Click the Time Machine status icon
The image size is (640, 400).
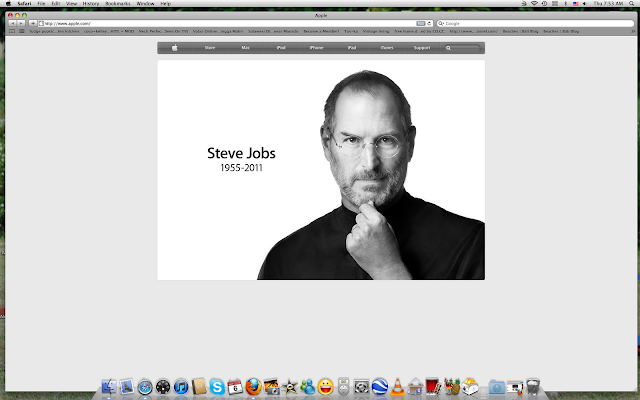pos(544,3)
